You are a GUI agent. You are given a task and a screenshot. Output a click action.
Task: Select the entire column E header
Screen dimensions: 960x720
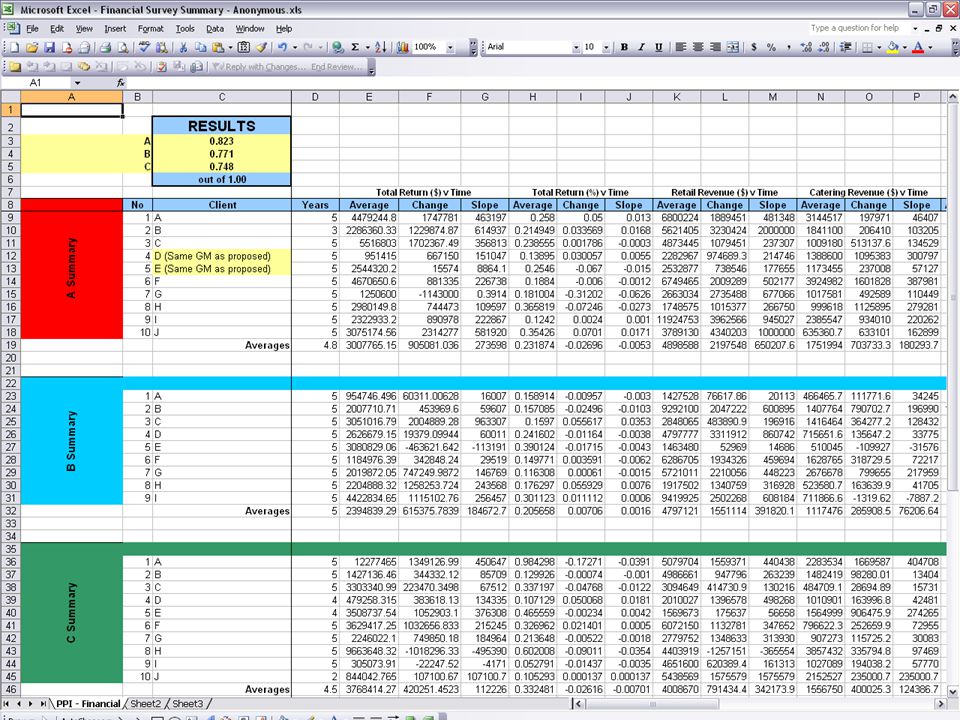pyautogui.click(x=369, y=97)
